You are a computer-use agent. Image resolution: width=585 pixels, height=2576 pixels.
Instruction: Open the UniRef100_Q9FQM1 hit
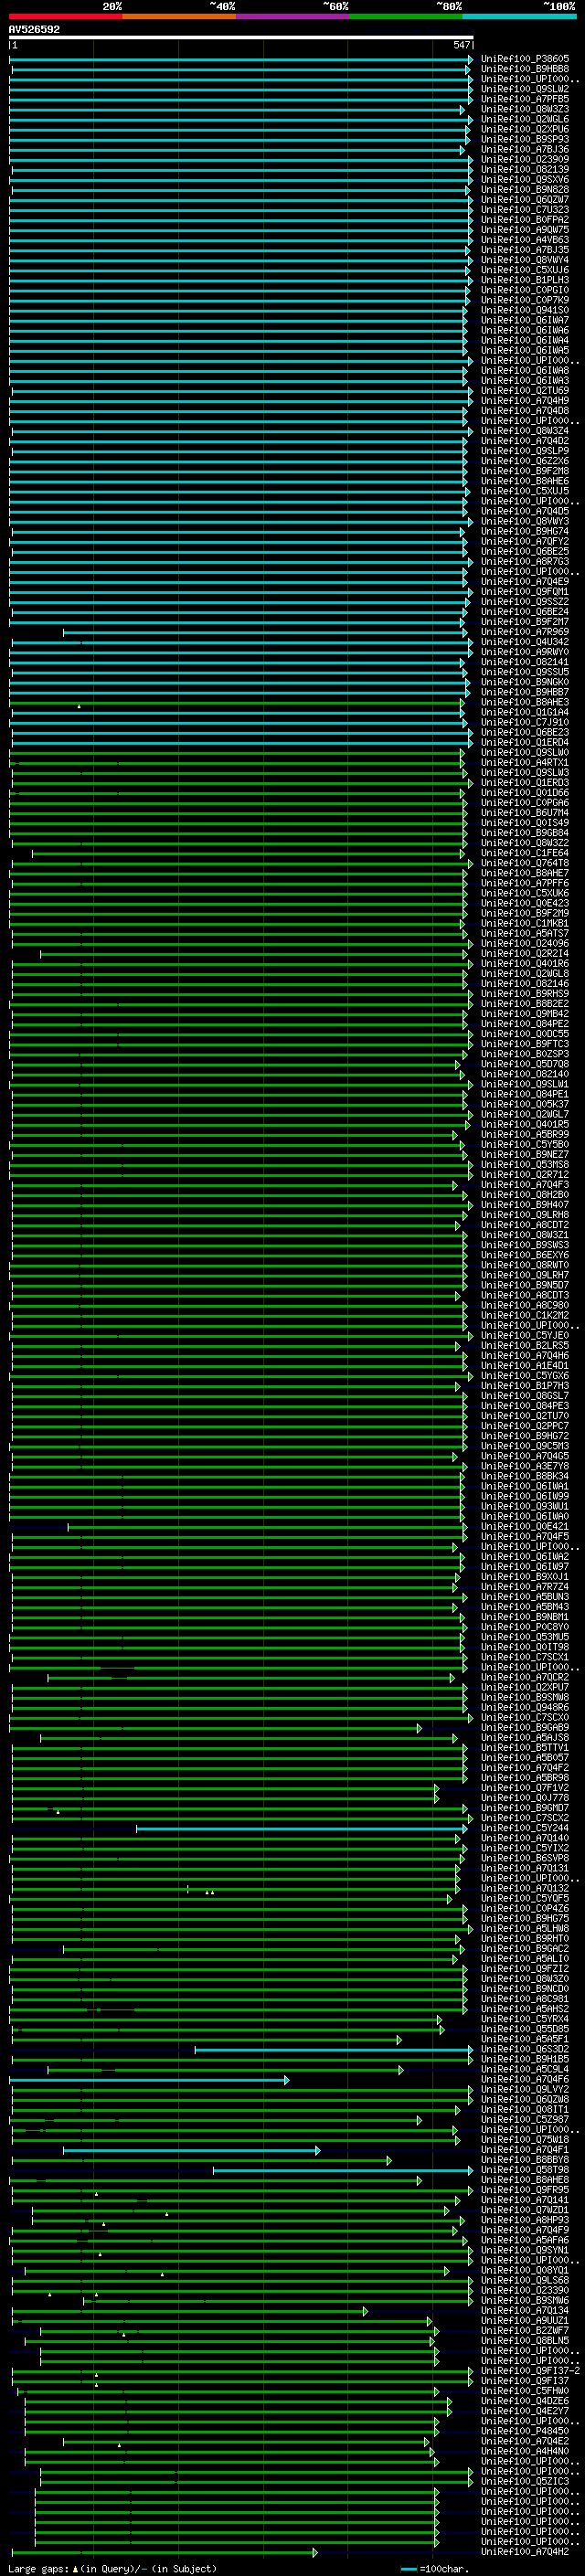tap(525, 591)
